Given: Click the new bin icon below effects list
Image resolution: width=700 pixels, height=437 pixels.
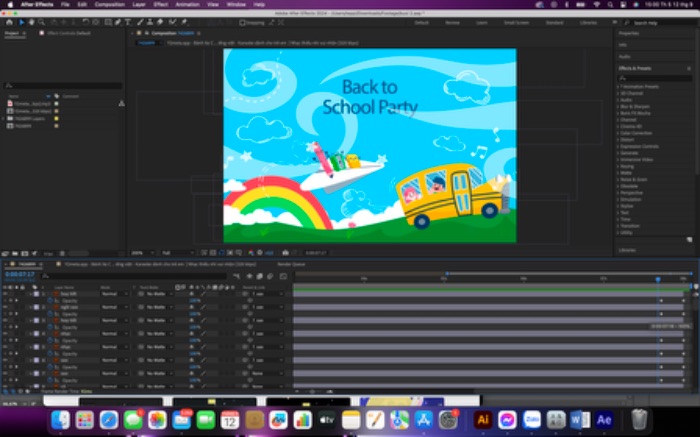Looking at the screenshot, I should tap(689, 240).
